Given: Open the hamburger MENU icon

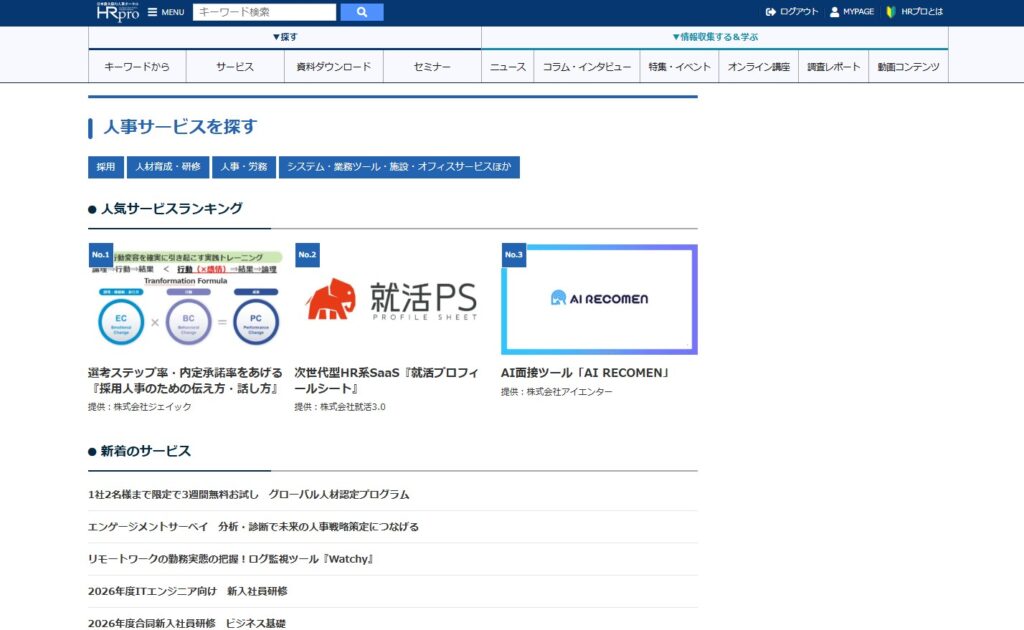Looking at the screenshot, I should point(152,12).
